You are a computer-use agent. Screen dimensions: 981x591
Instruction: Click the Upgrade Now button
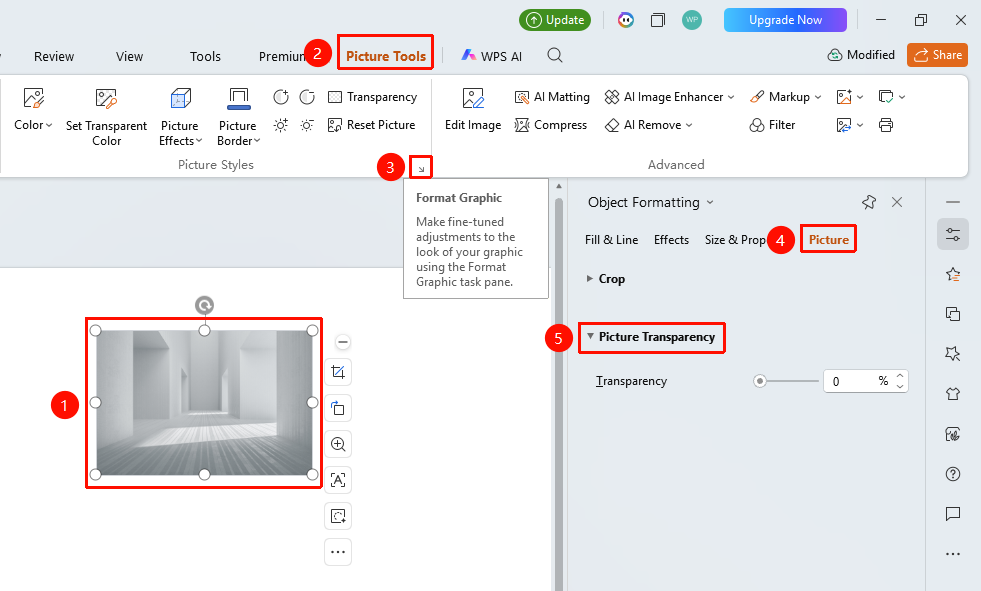pyautogui.click(x=785, y=20)
